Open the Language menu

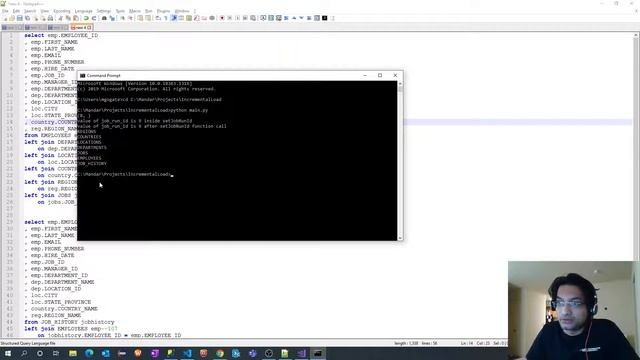coord(84,11)
